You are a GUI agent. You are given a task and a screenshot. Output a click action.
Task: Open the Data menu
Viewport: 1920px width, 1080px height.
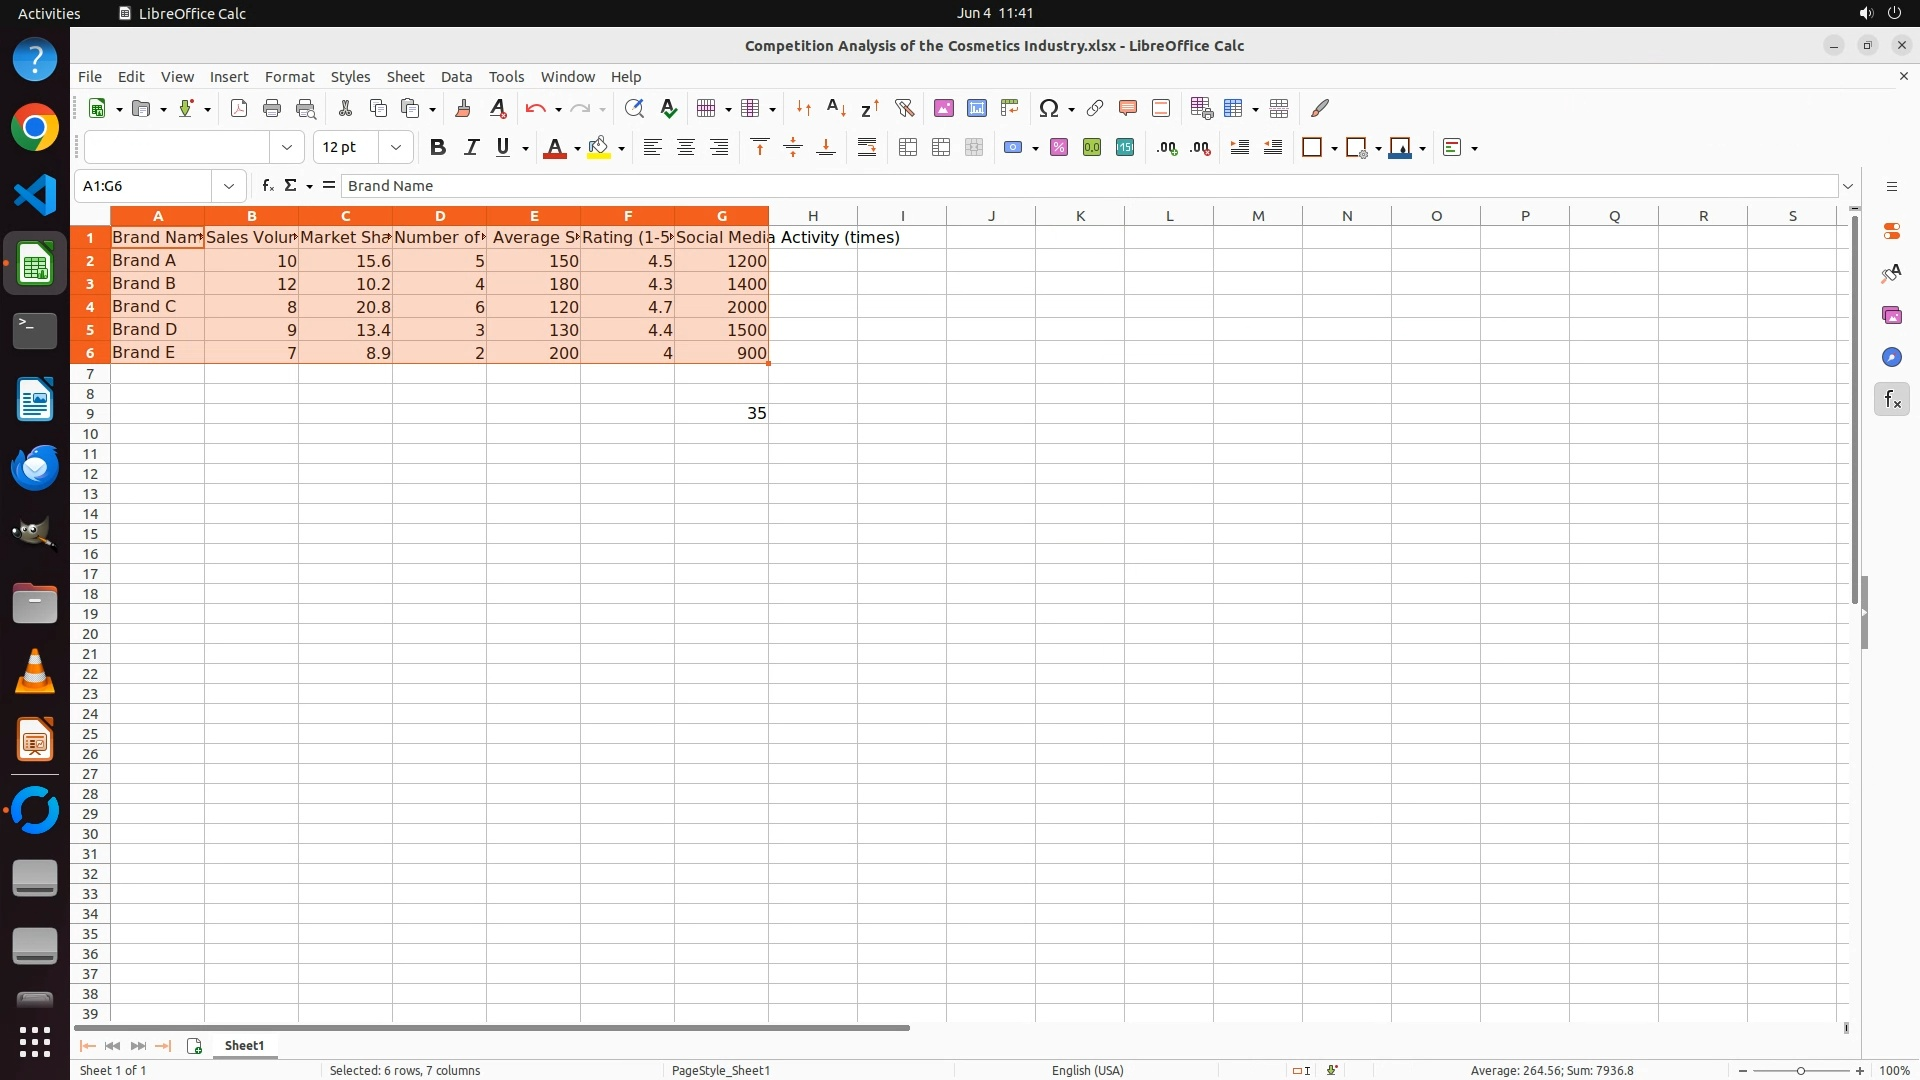tap(456, 76)
